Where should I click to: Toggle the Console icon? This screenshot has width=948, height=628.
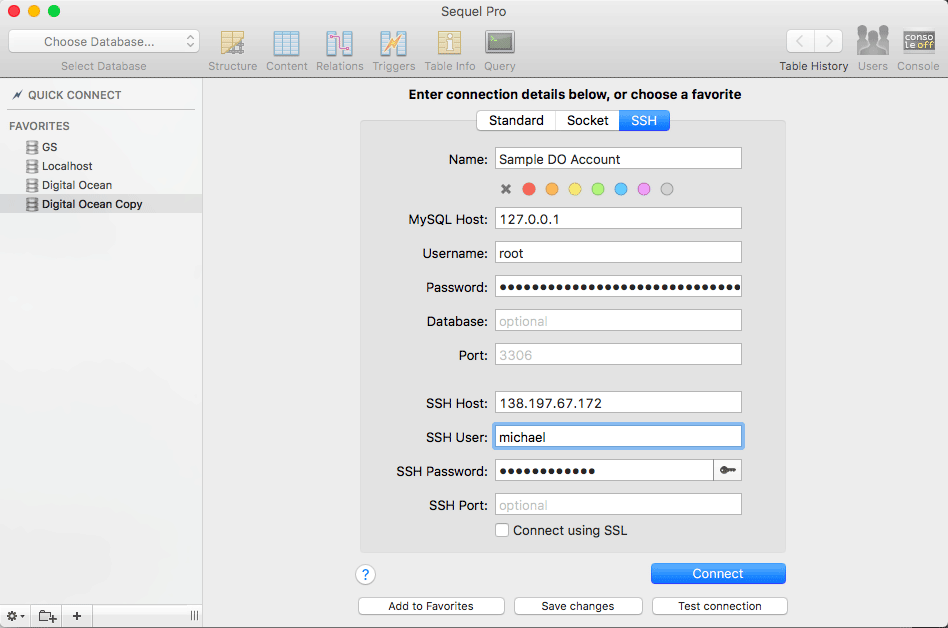918,41
